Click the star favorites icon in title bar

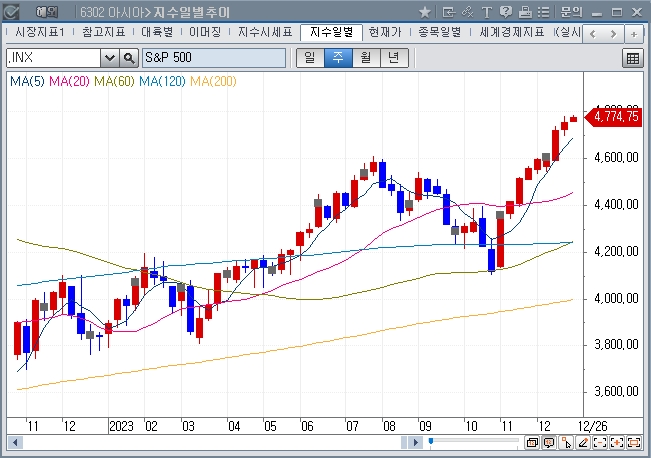[425, 12]
